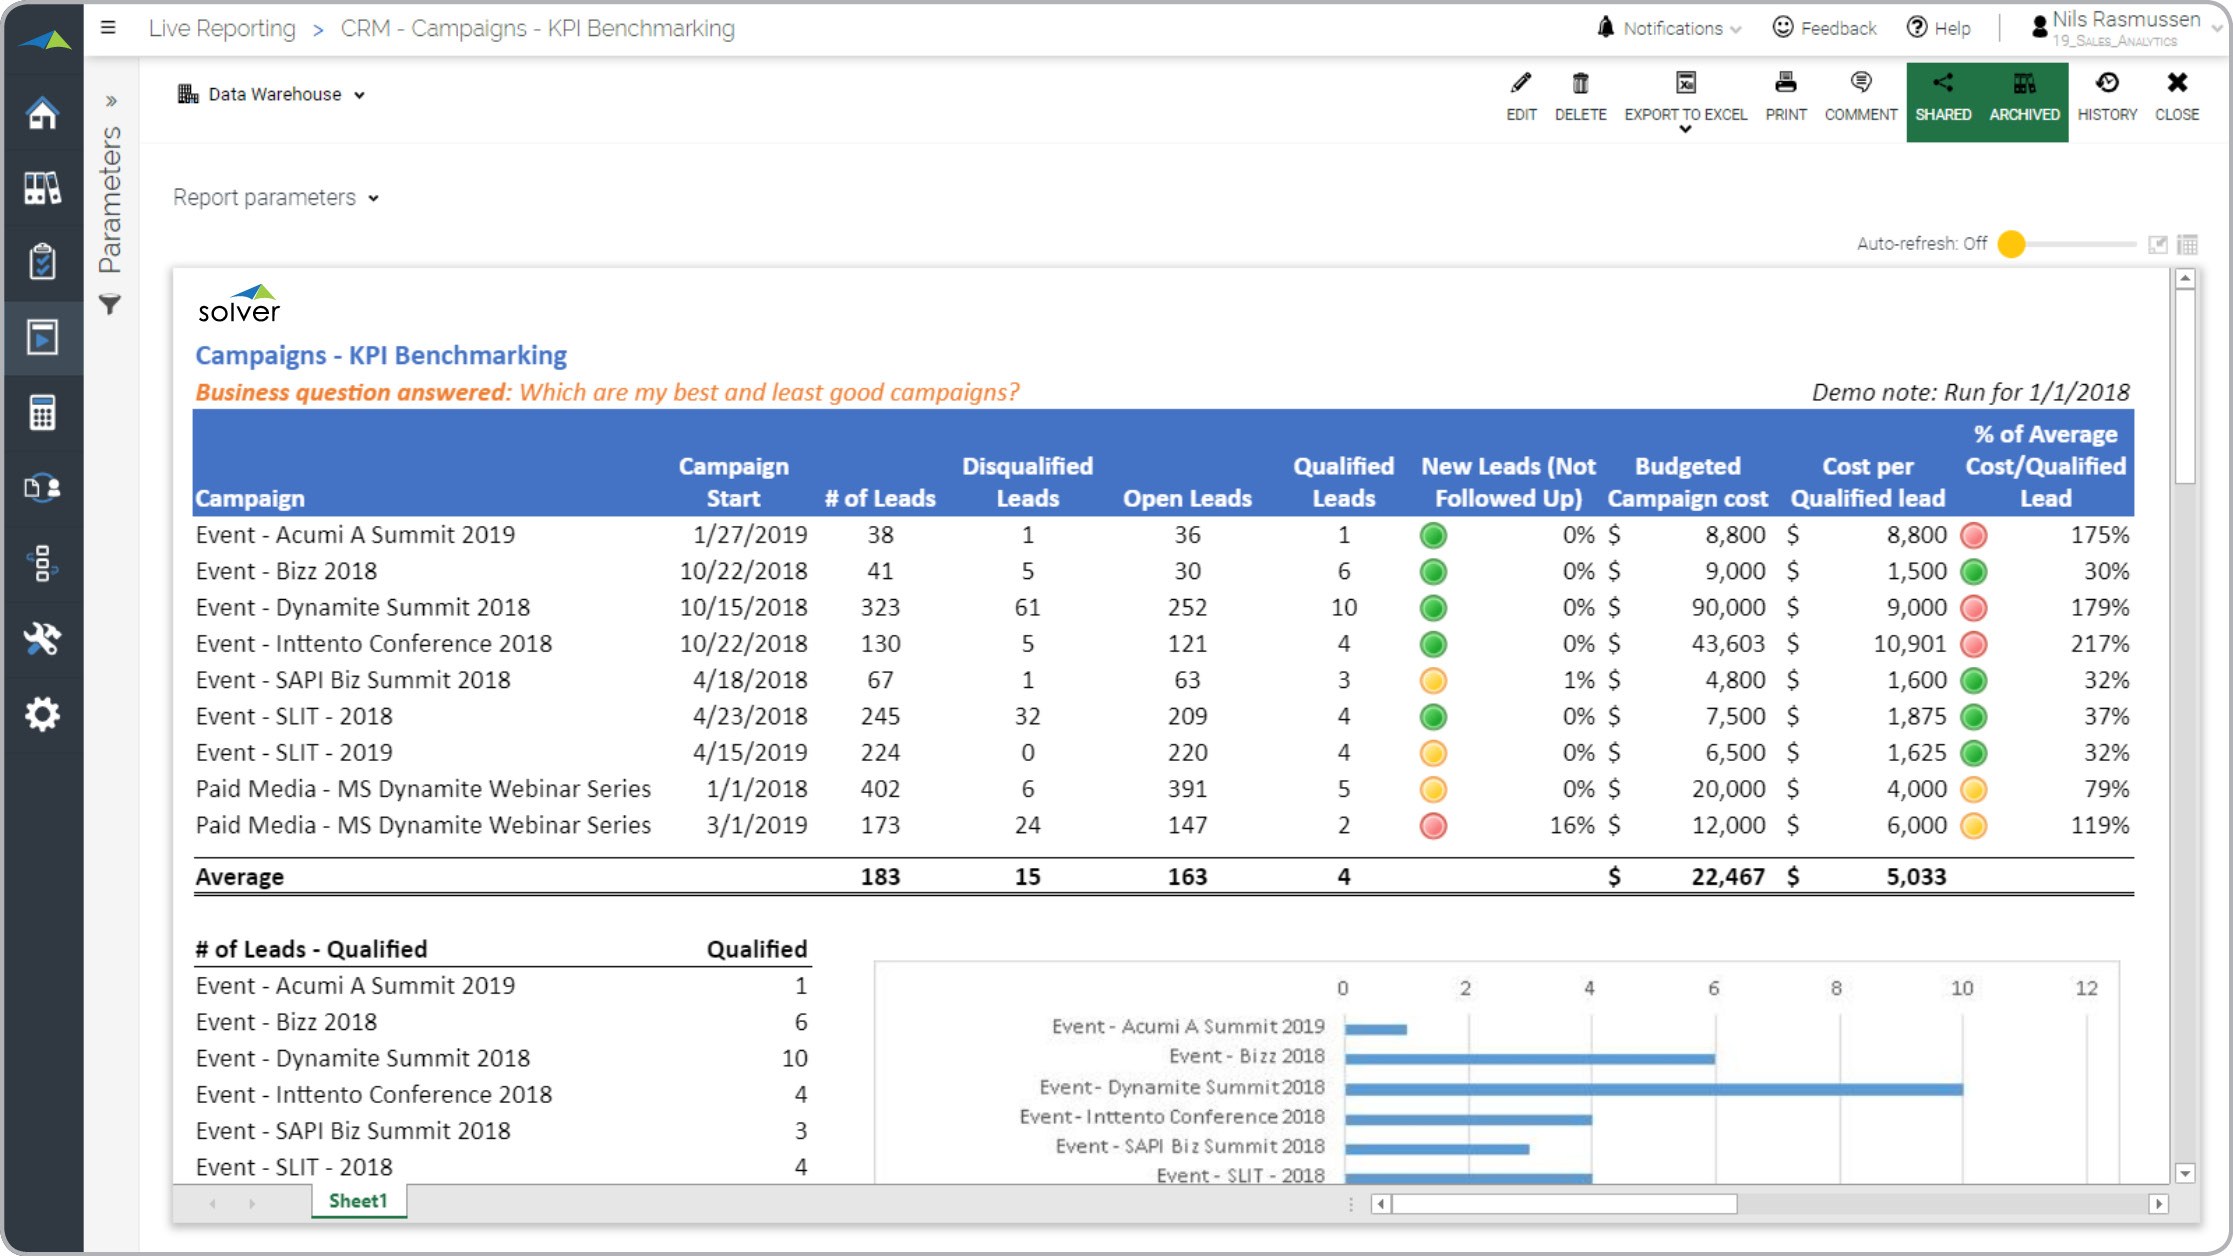
Task: Open the Comment bubble icon
Action: coord(1860,84)
